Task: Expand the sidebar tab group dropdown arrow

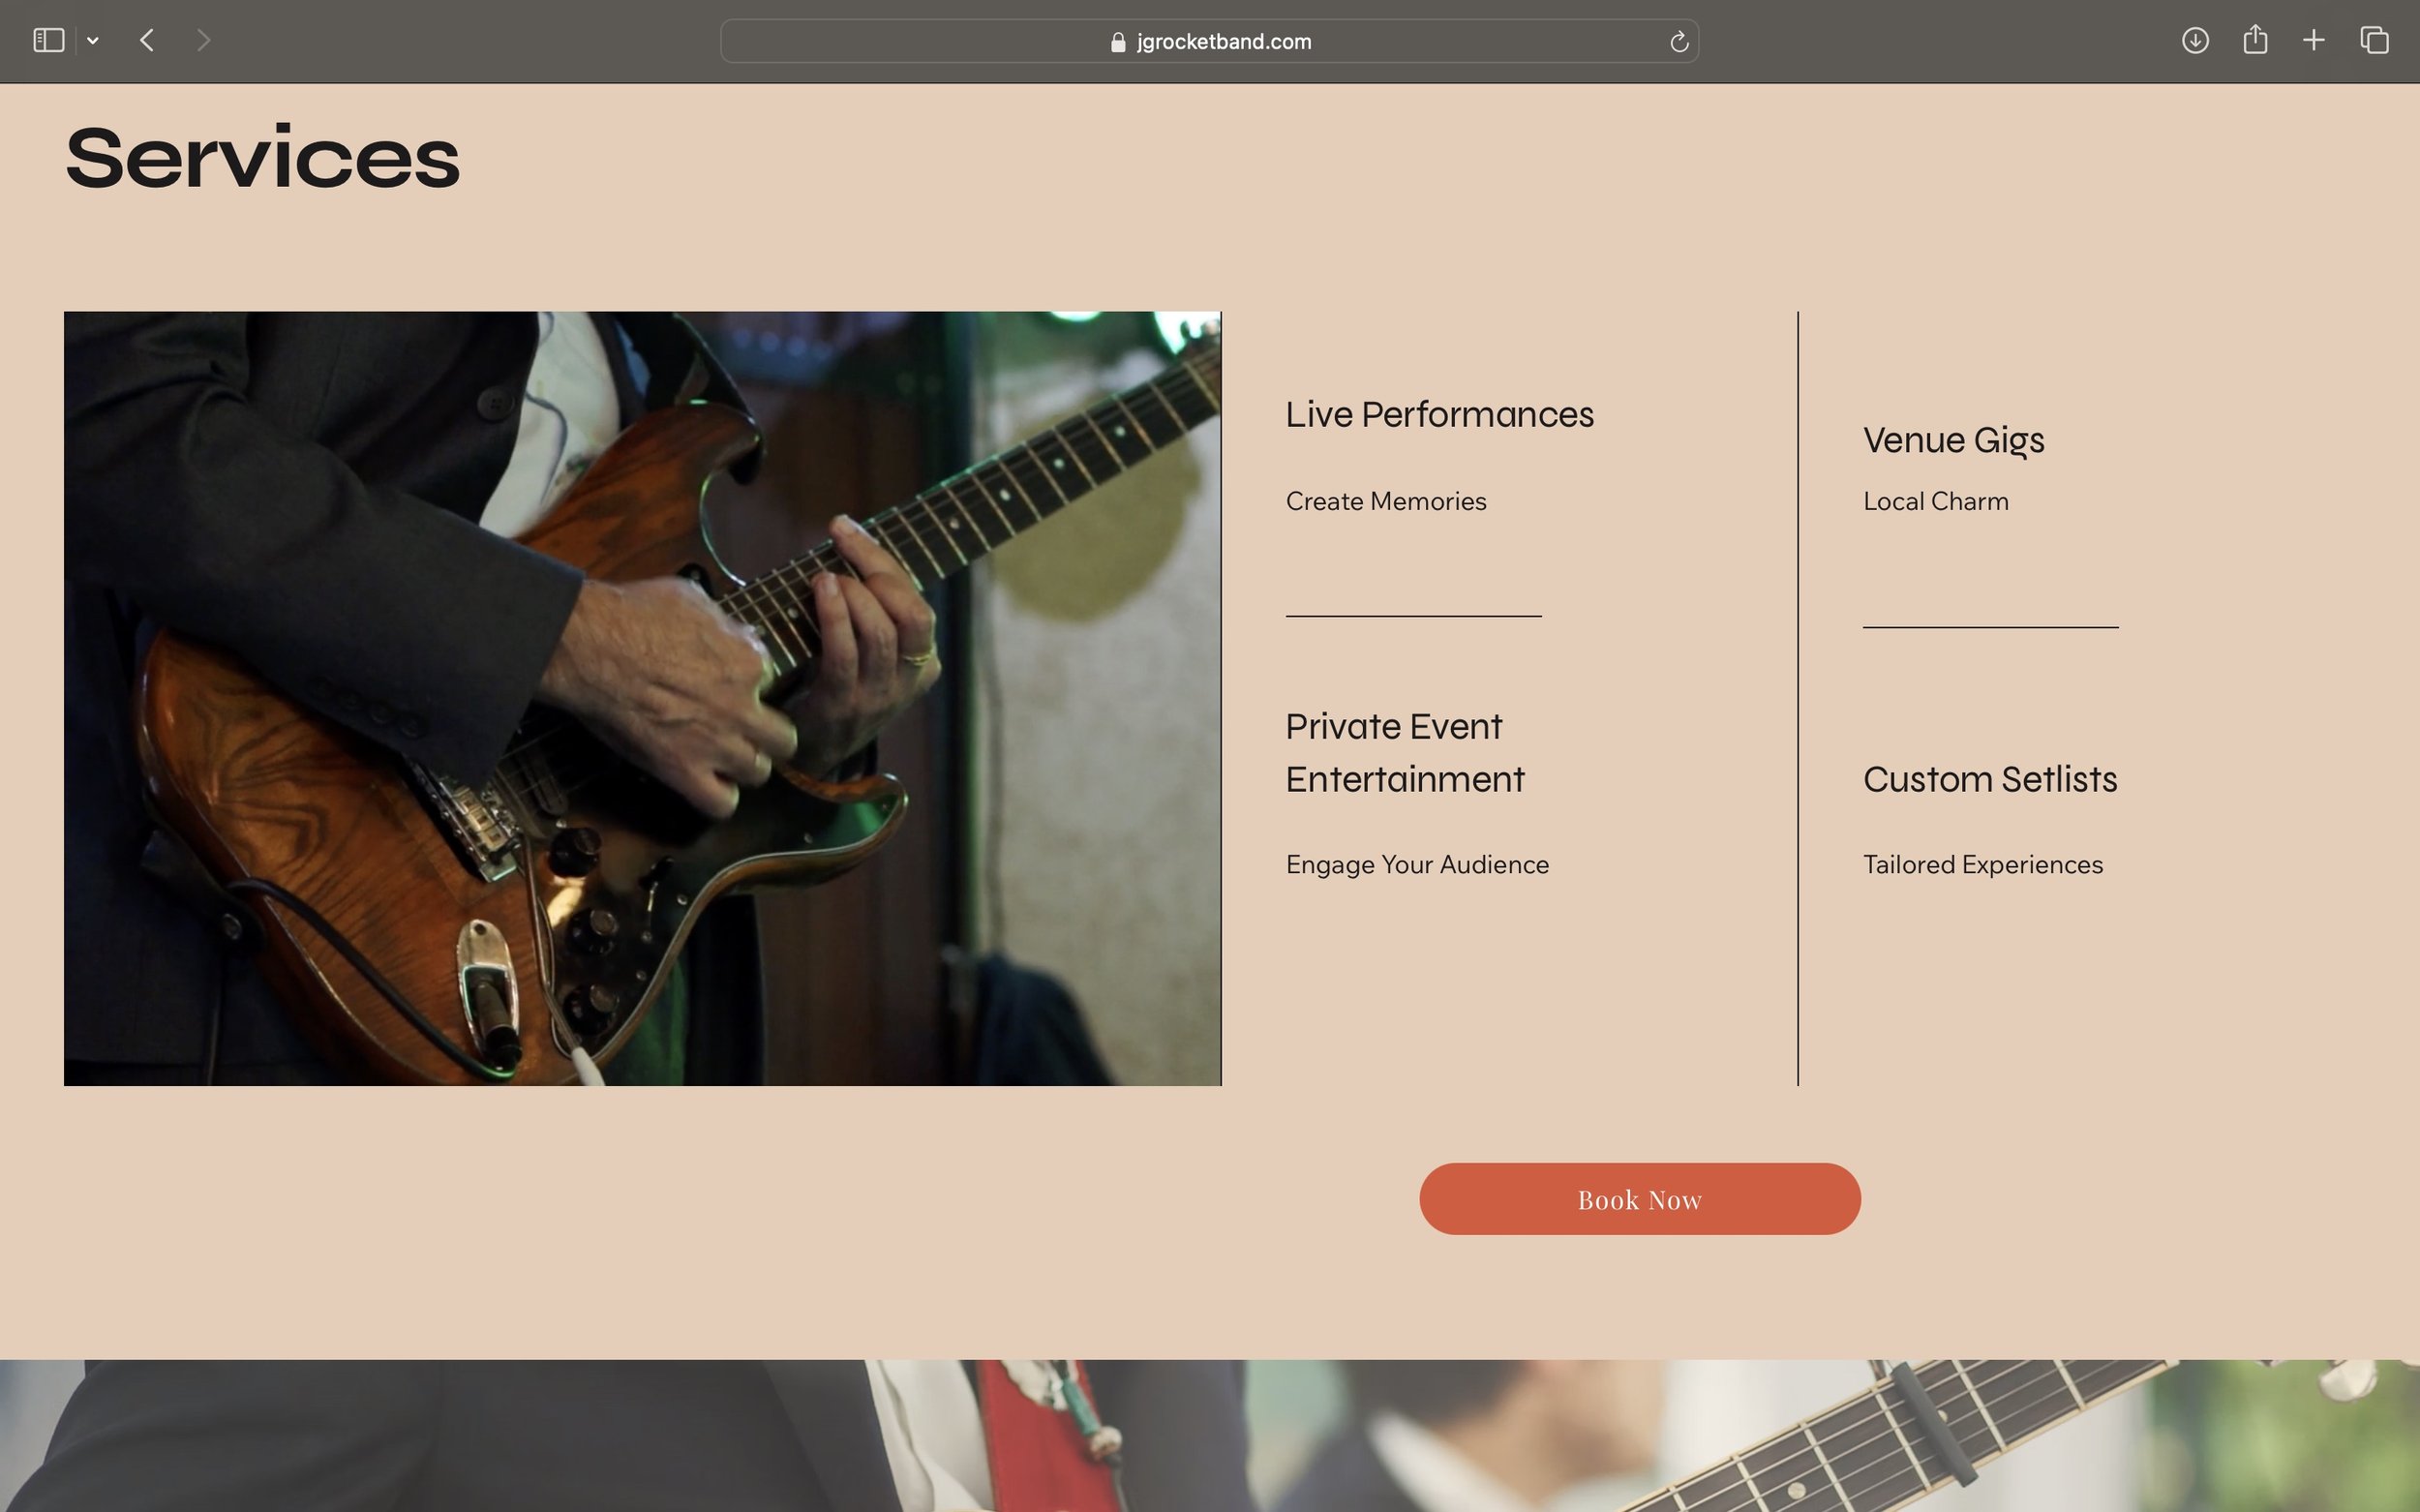Action: click(x=93, y=41)
